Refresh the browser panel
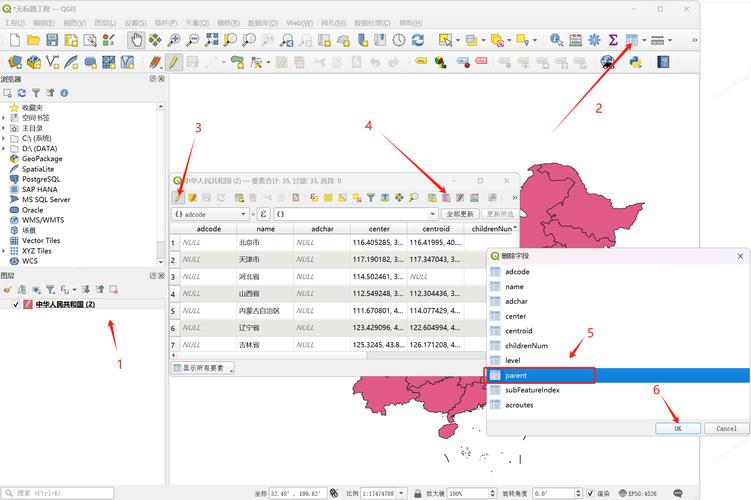The image size is (751, 500). (x=21, y=93)
